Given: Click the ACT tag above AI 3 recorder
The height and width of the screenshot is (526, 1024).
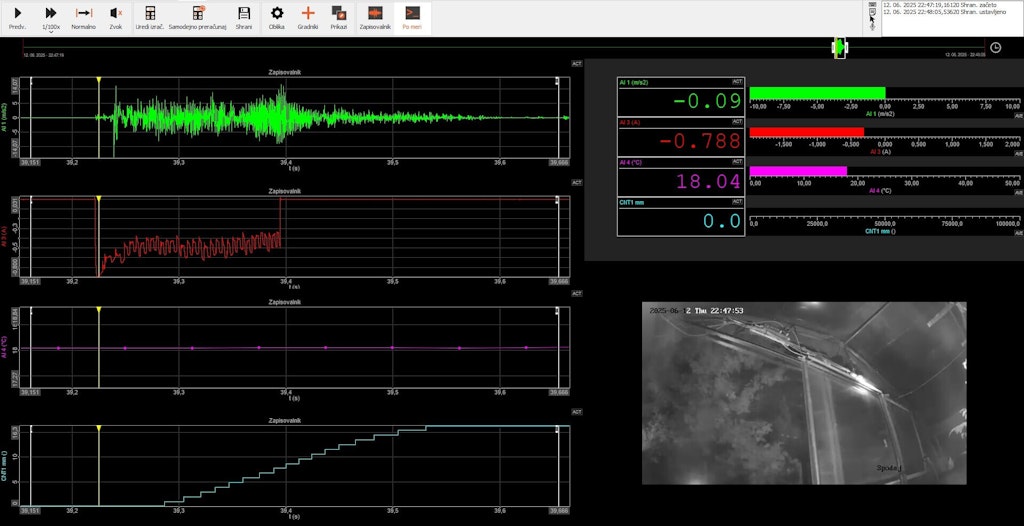Looking at the screenshot, I should pos(577,183).
